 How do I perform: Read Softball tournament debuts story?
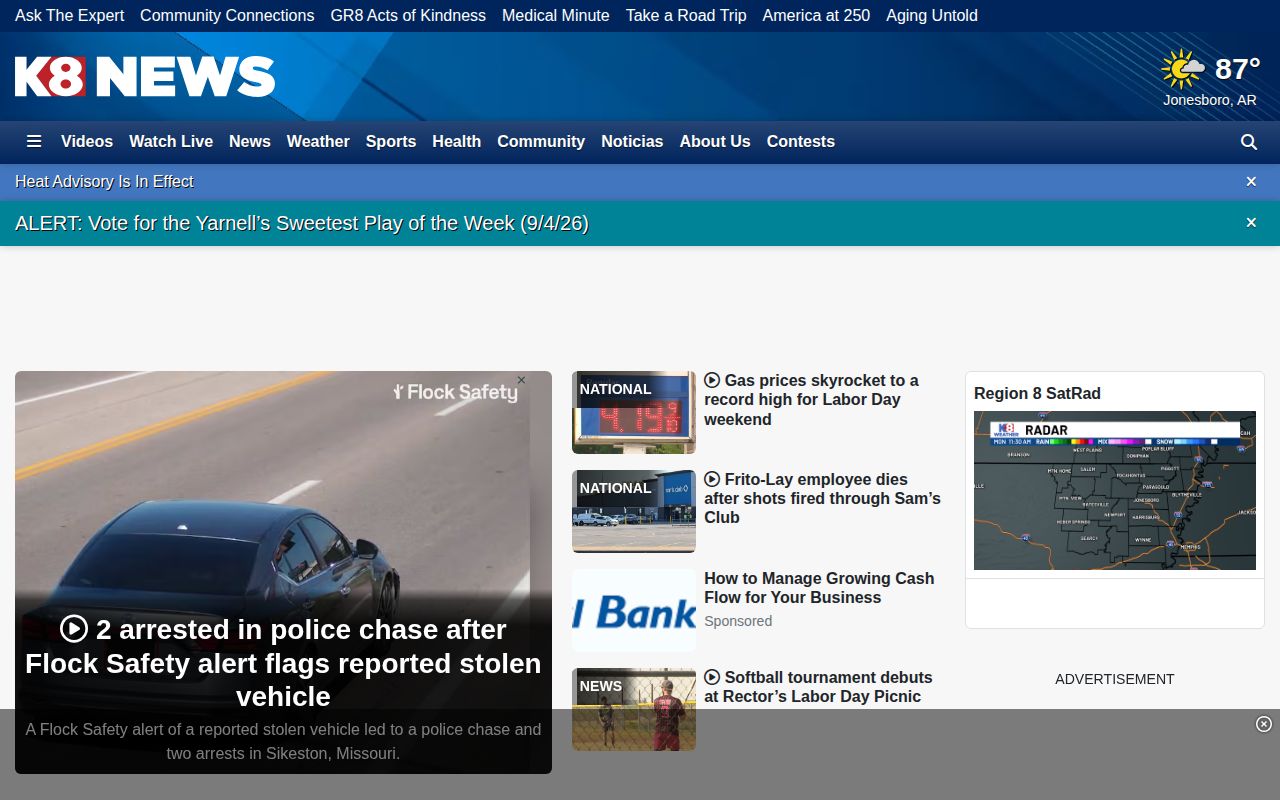[x=818, y=686]
